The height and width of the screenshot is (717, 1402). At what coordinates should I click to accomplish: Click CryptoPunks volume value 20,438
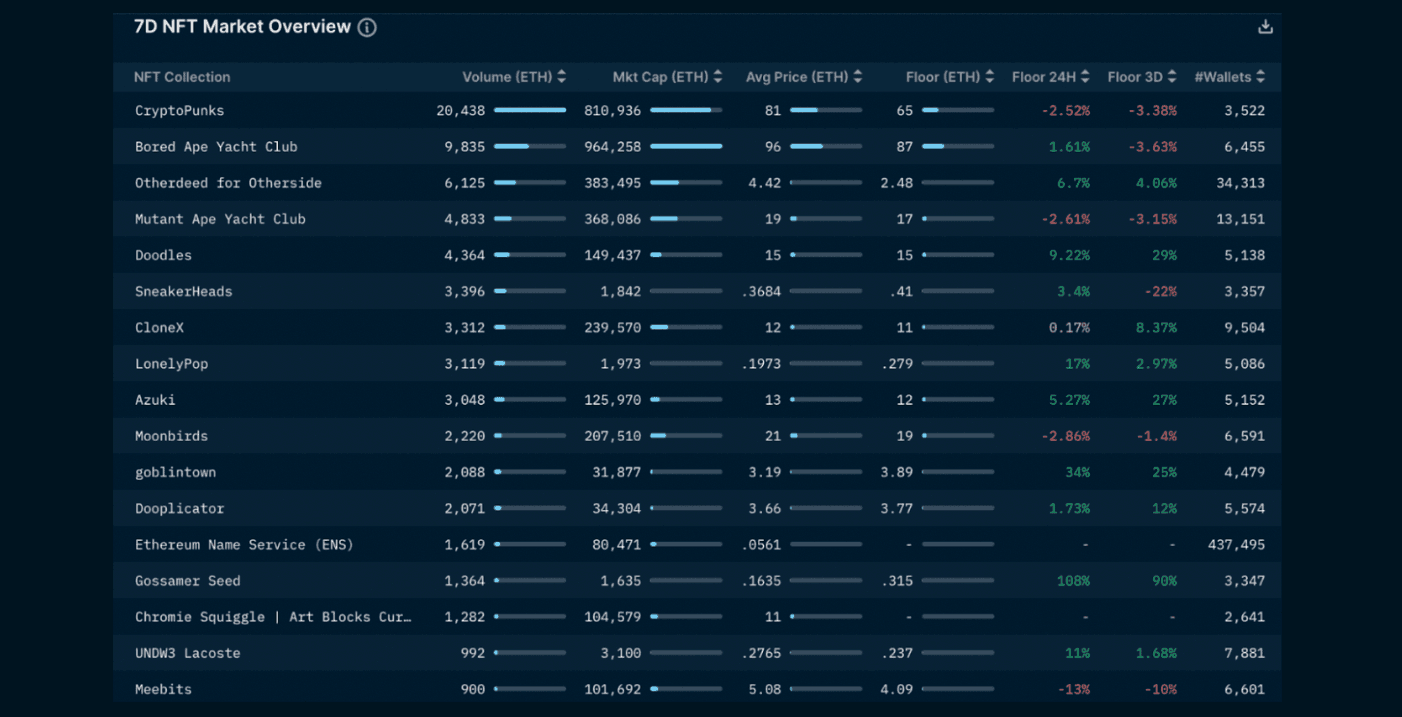(x=460, y=111)
